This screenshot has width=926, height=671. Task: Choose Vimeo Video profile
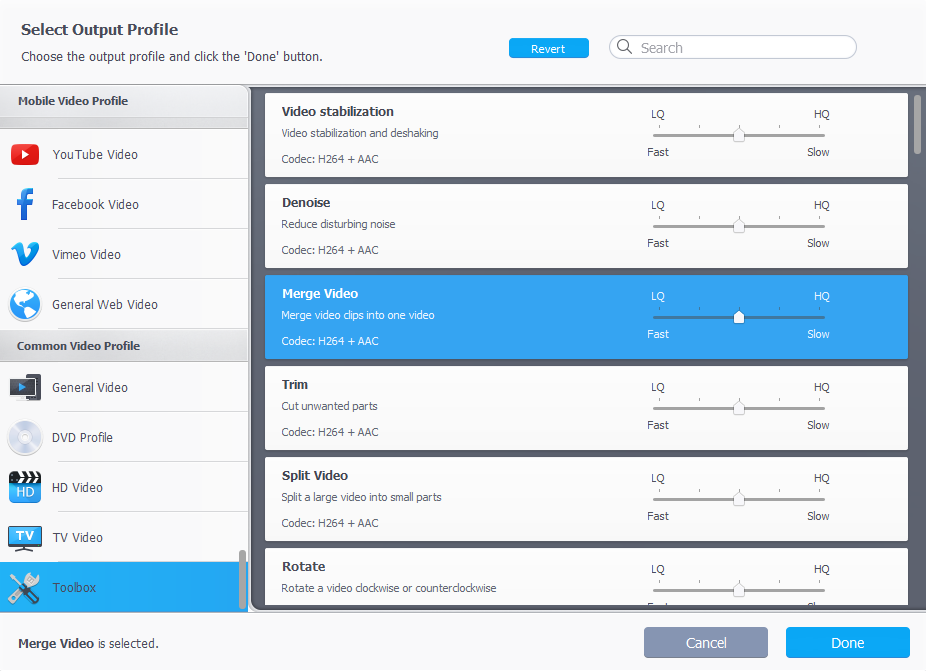tap(124, 255)
